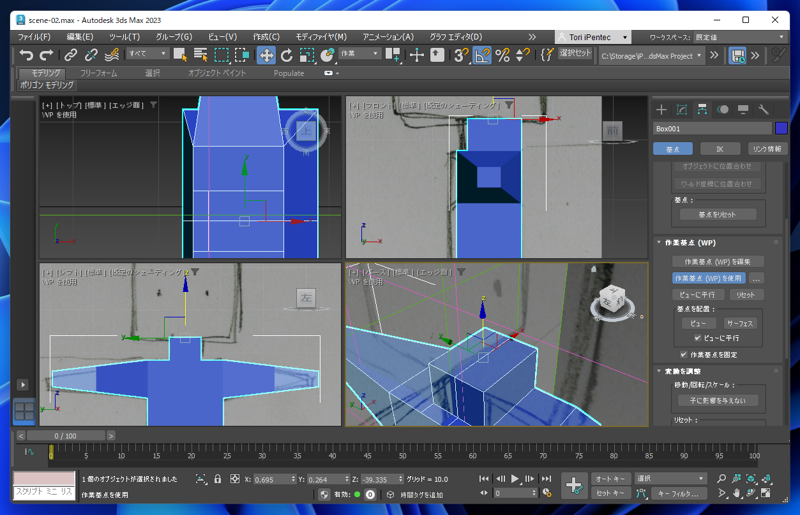
Task: Click the IK hierarchy button
Action: point(720,149)
